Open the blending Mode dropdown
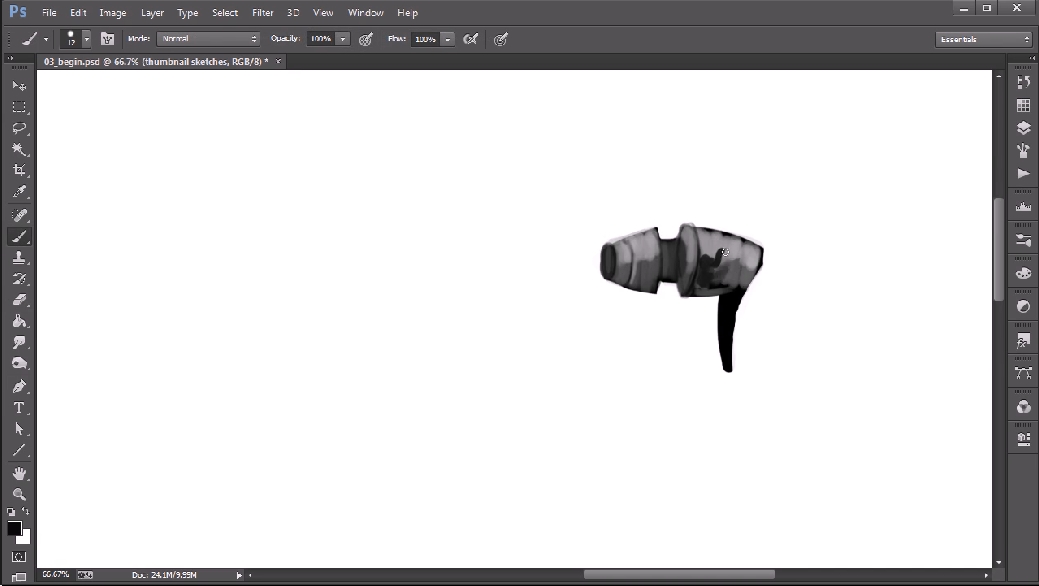The width and height of the screenshot is (1039, 586). pos(208,39)
